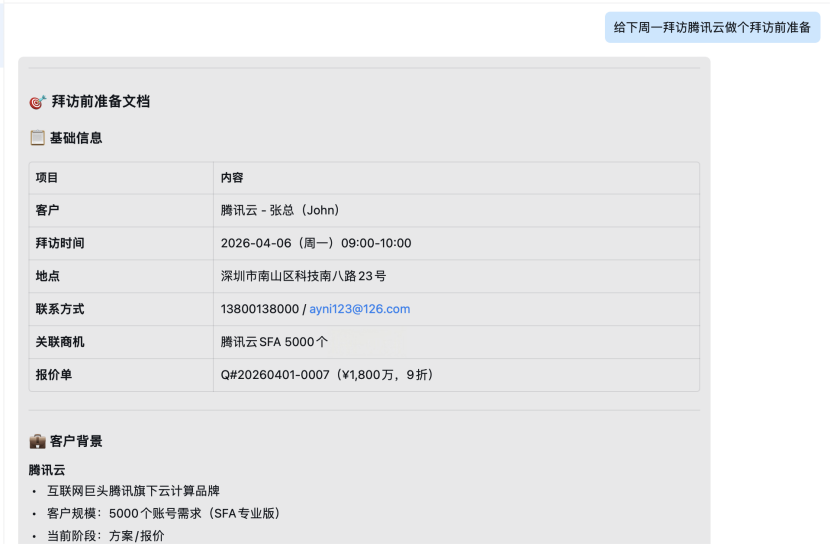Image resolution: width=830 pixels, height=544 pixels.
Task: Click the target emoji beside 拜访前准备文档
Action: coord(38,102)
